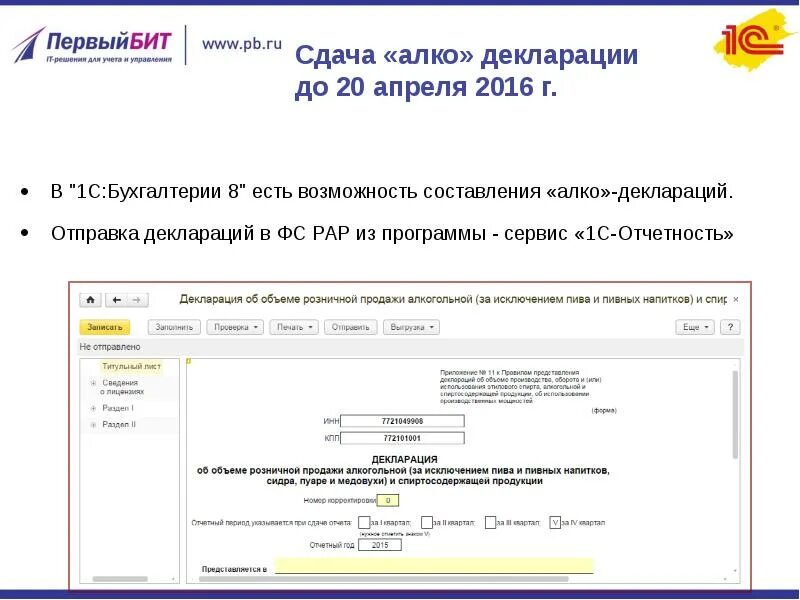Click the 1C logo
The height and width of the screenshot is (600, 800).
754,41
